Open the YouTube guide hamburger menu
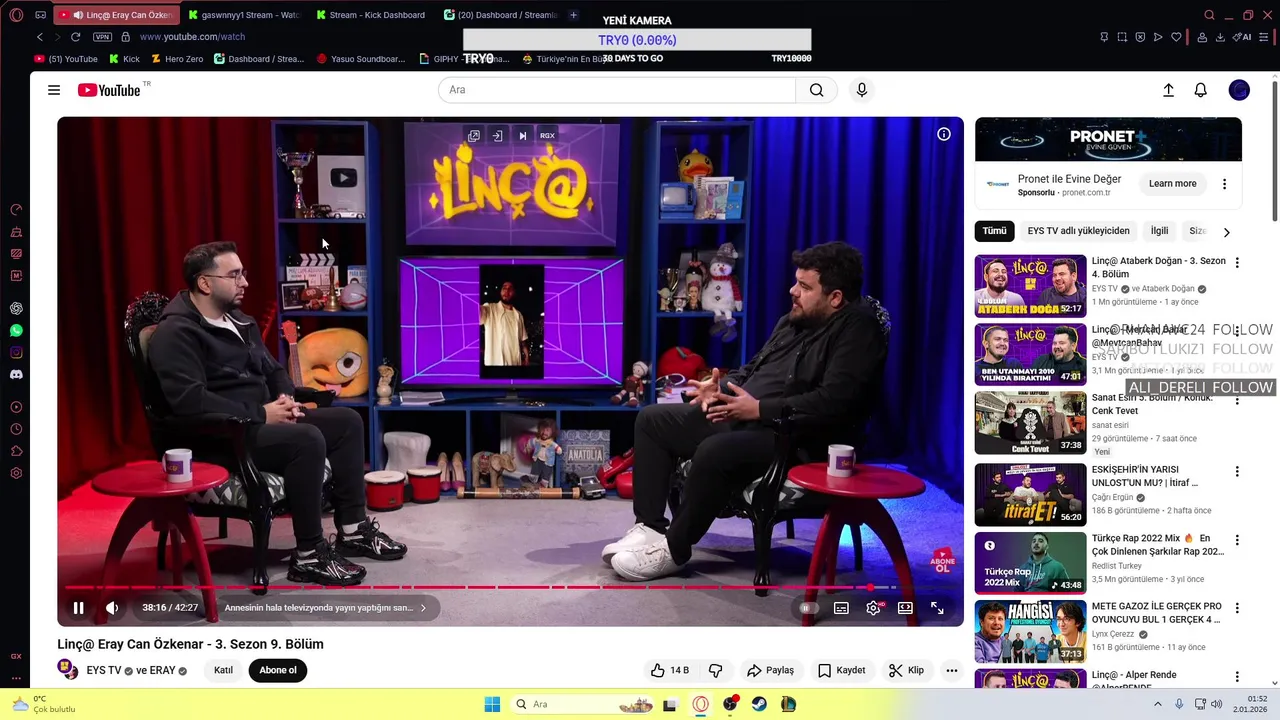This screenshot has width=1280, height=720. (54, 90)
